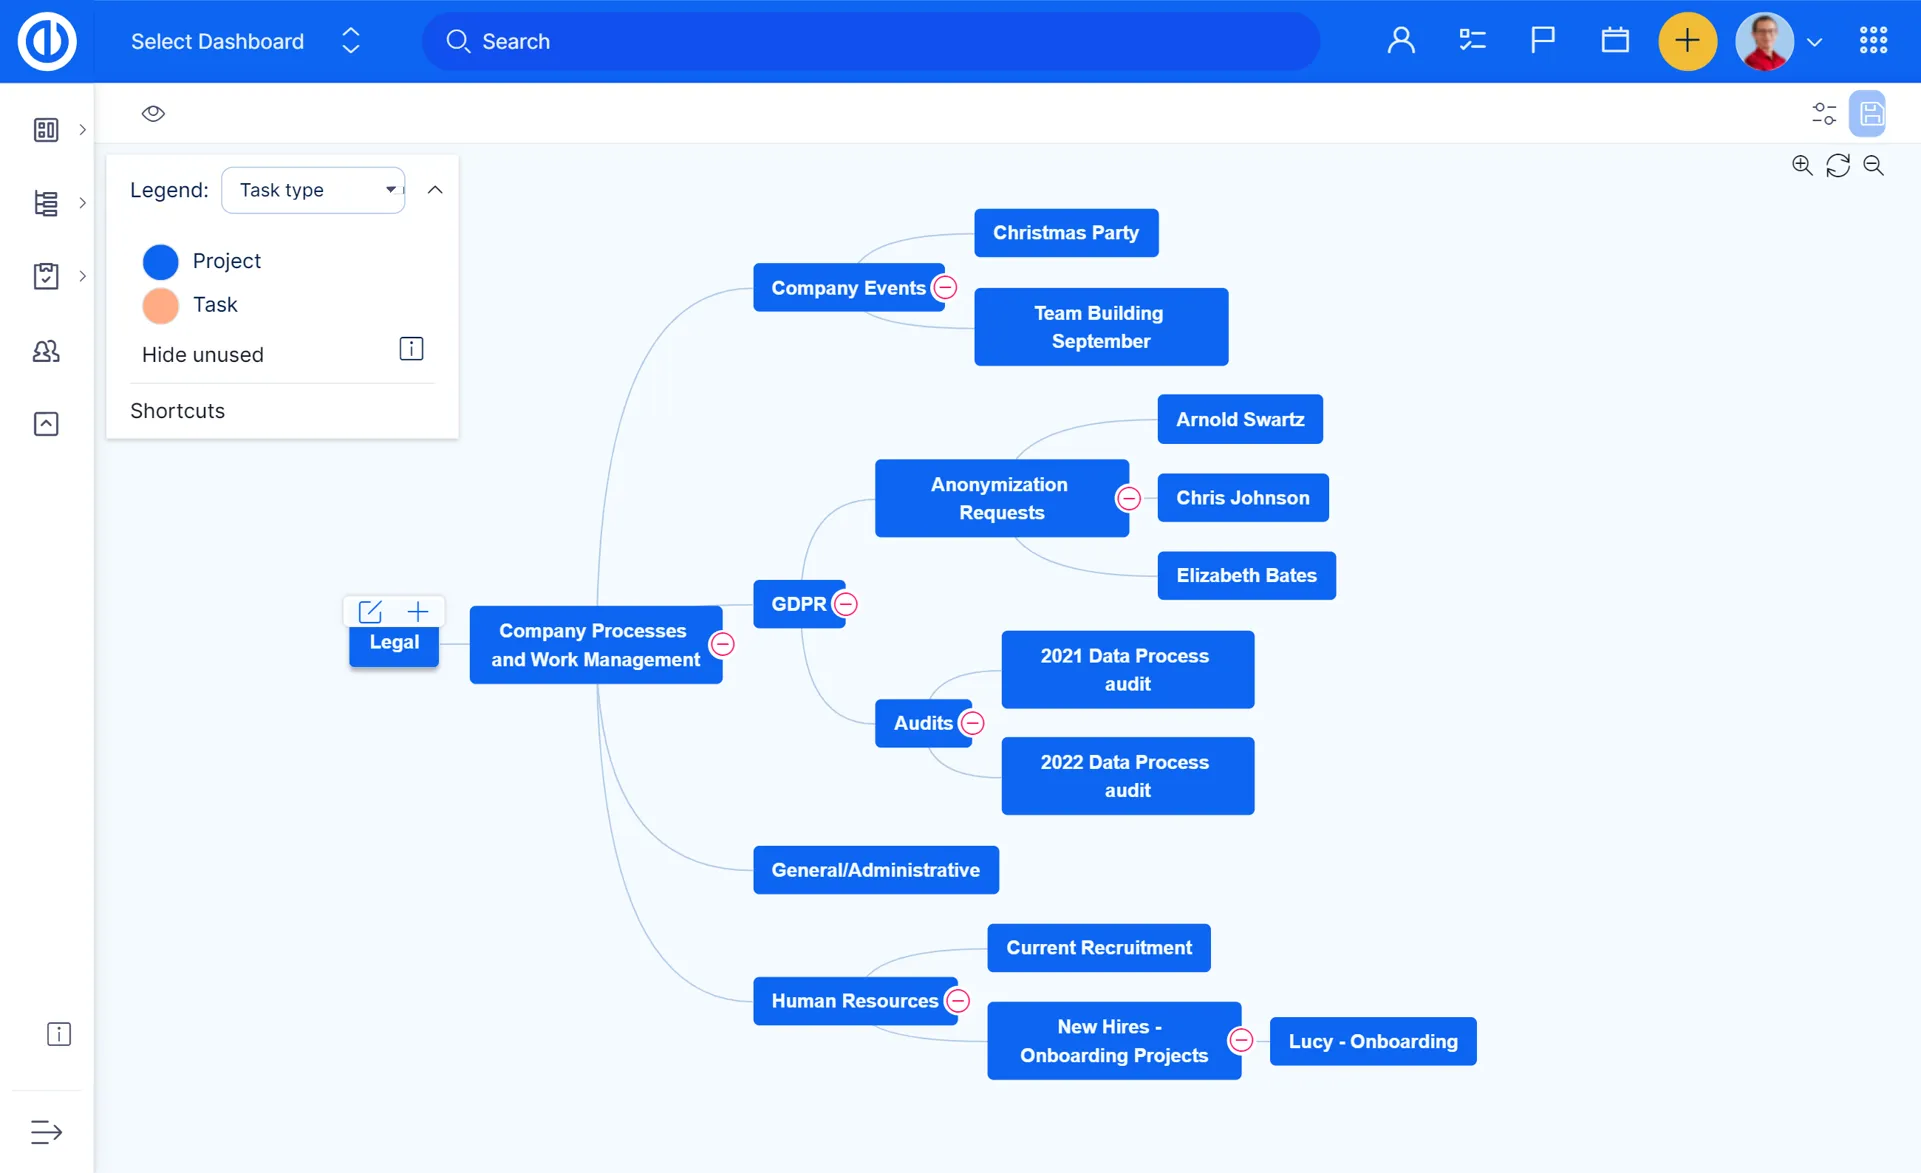Open the Task type legend dropdown
Viewport: 1921px width, 1173px height.
[x=313, y=190]
